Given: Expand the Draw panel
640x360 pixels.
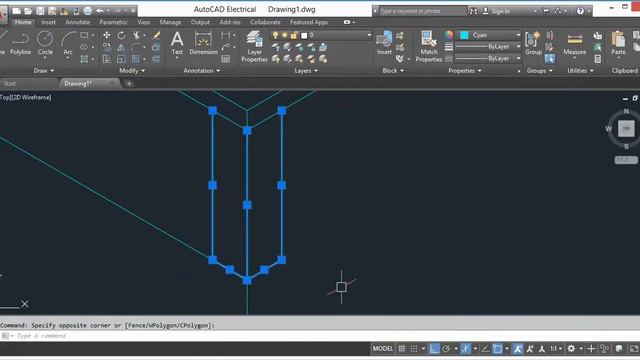Looking at the screenshot, I should click(x=43, y=71).
